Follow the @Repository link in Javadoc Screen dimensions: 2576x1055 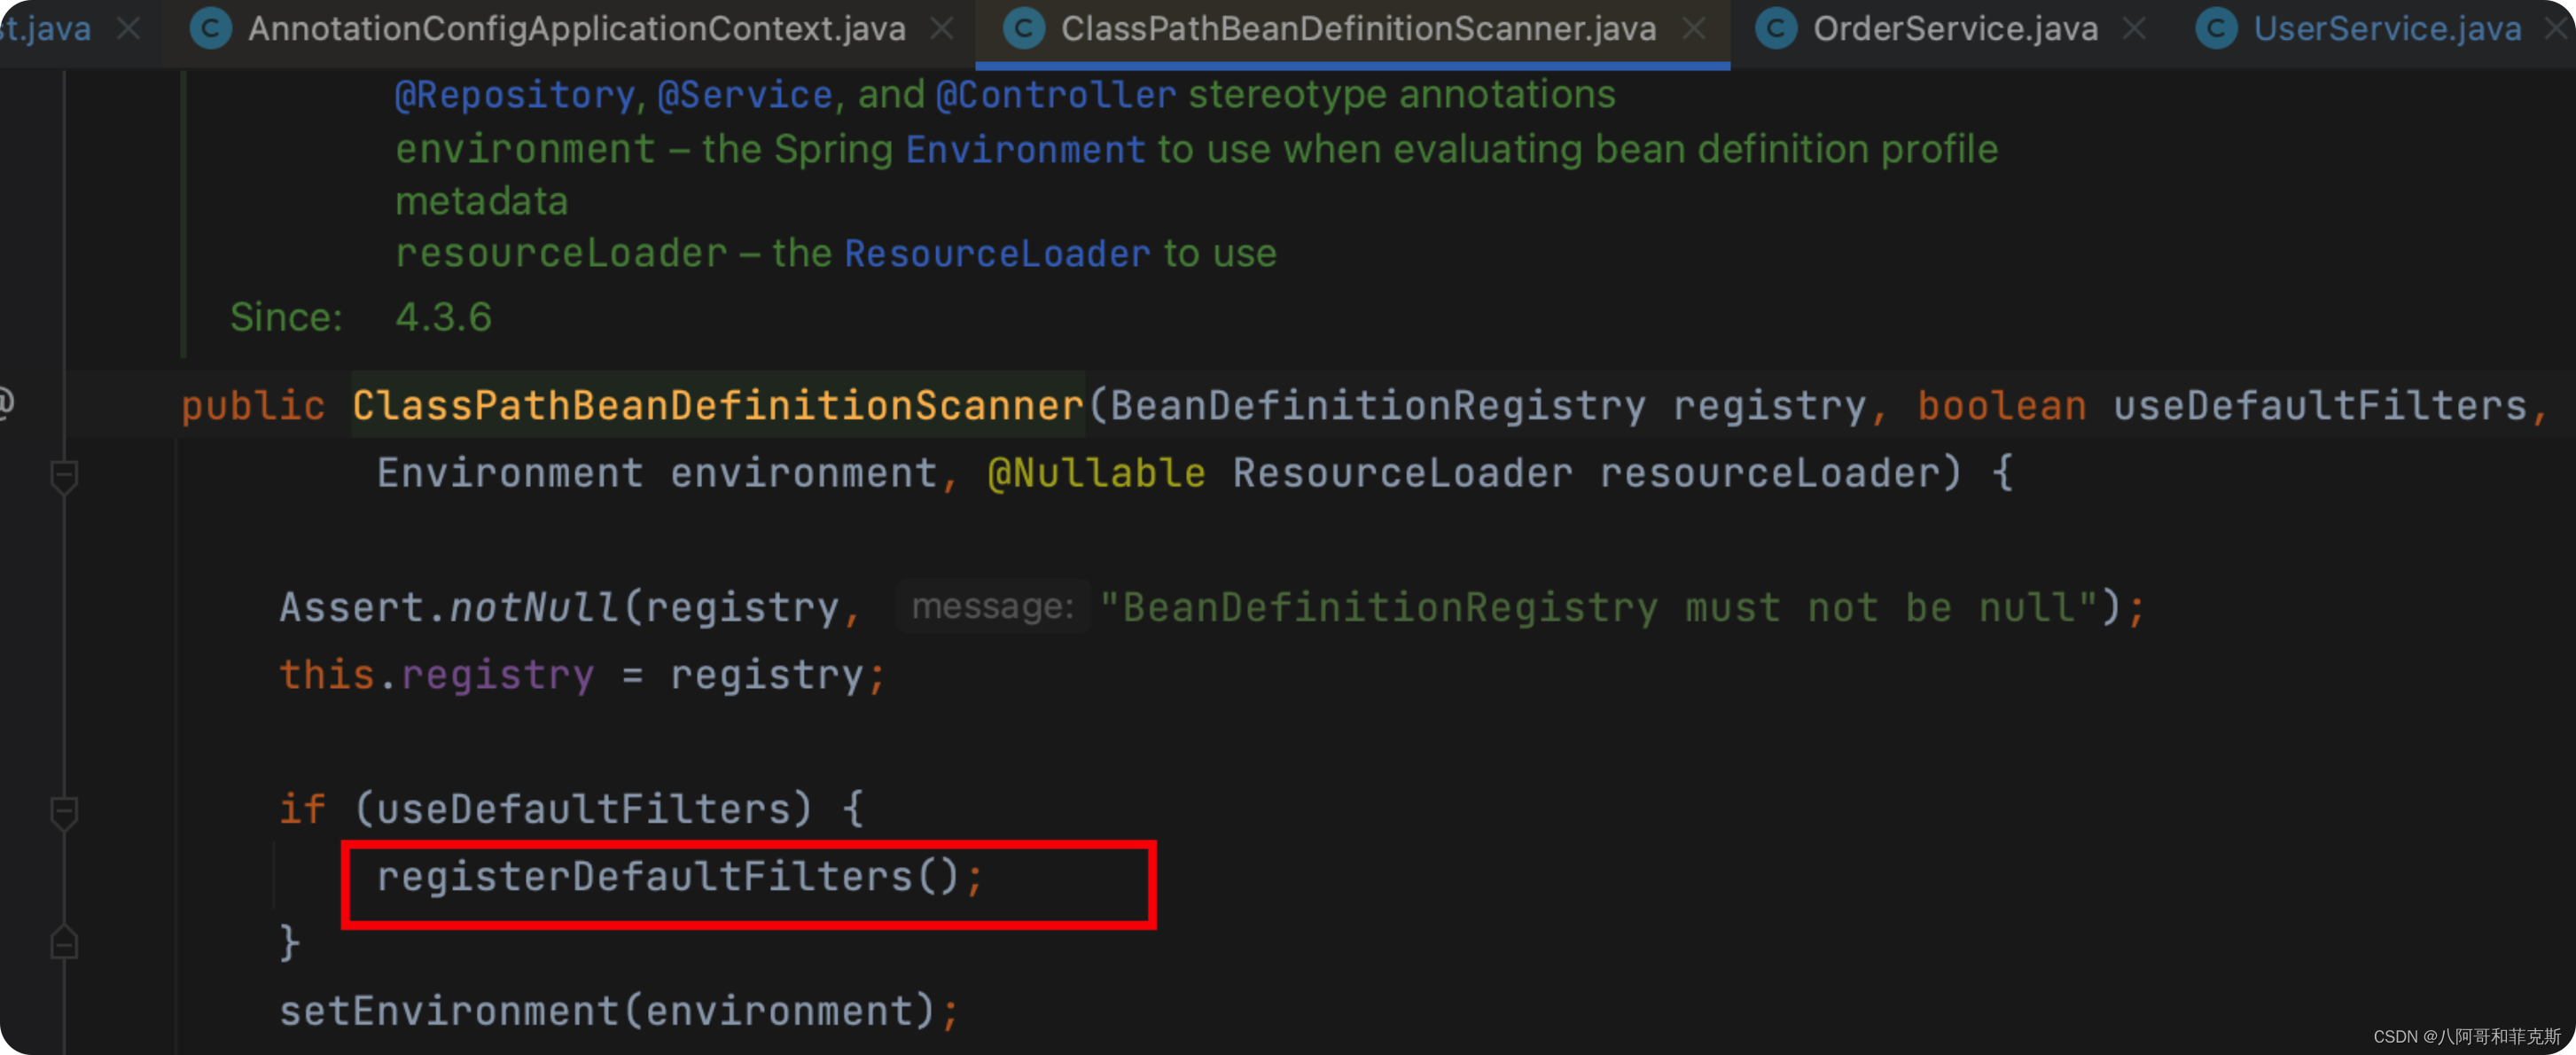515,95
